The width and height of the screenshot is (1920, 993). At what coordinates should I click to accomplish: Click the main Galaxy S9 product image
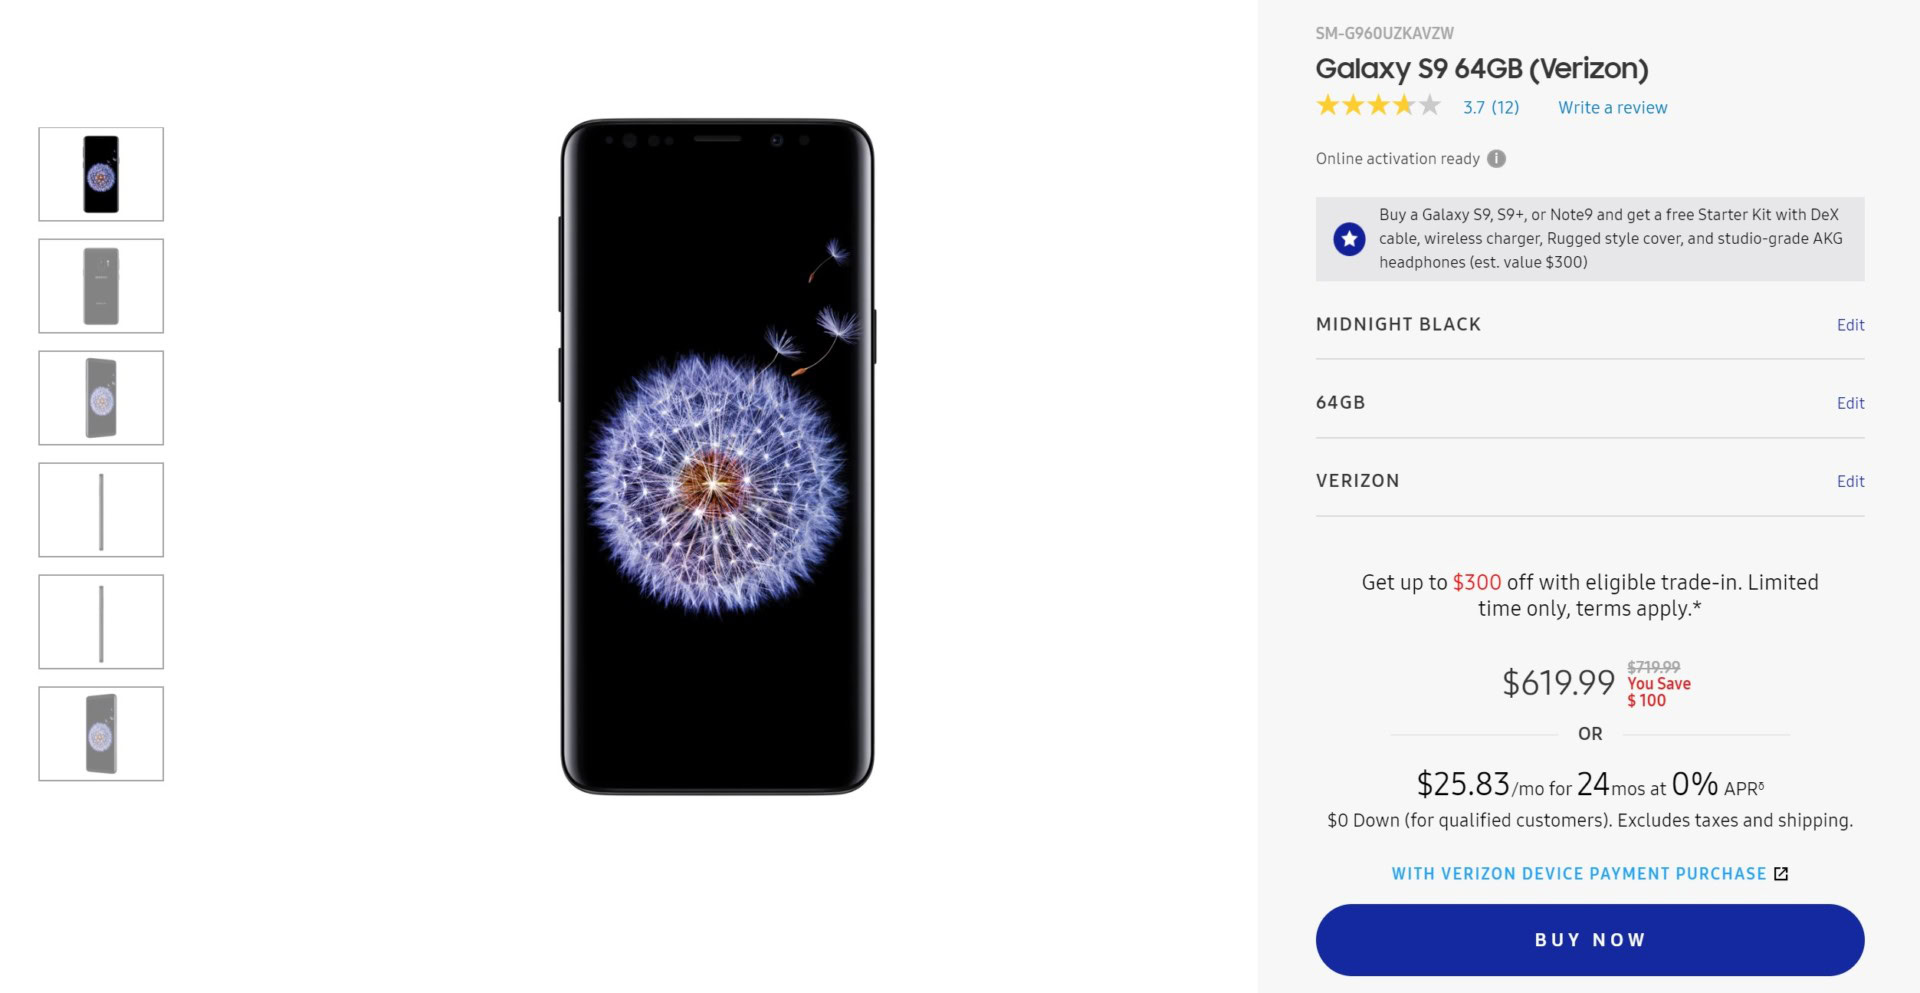(717, 457)
